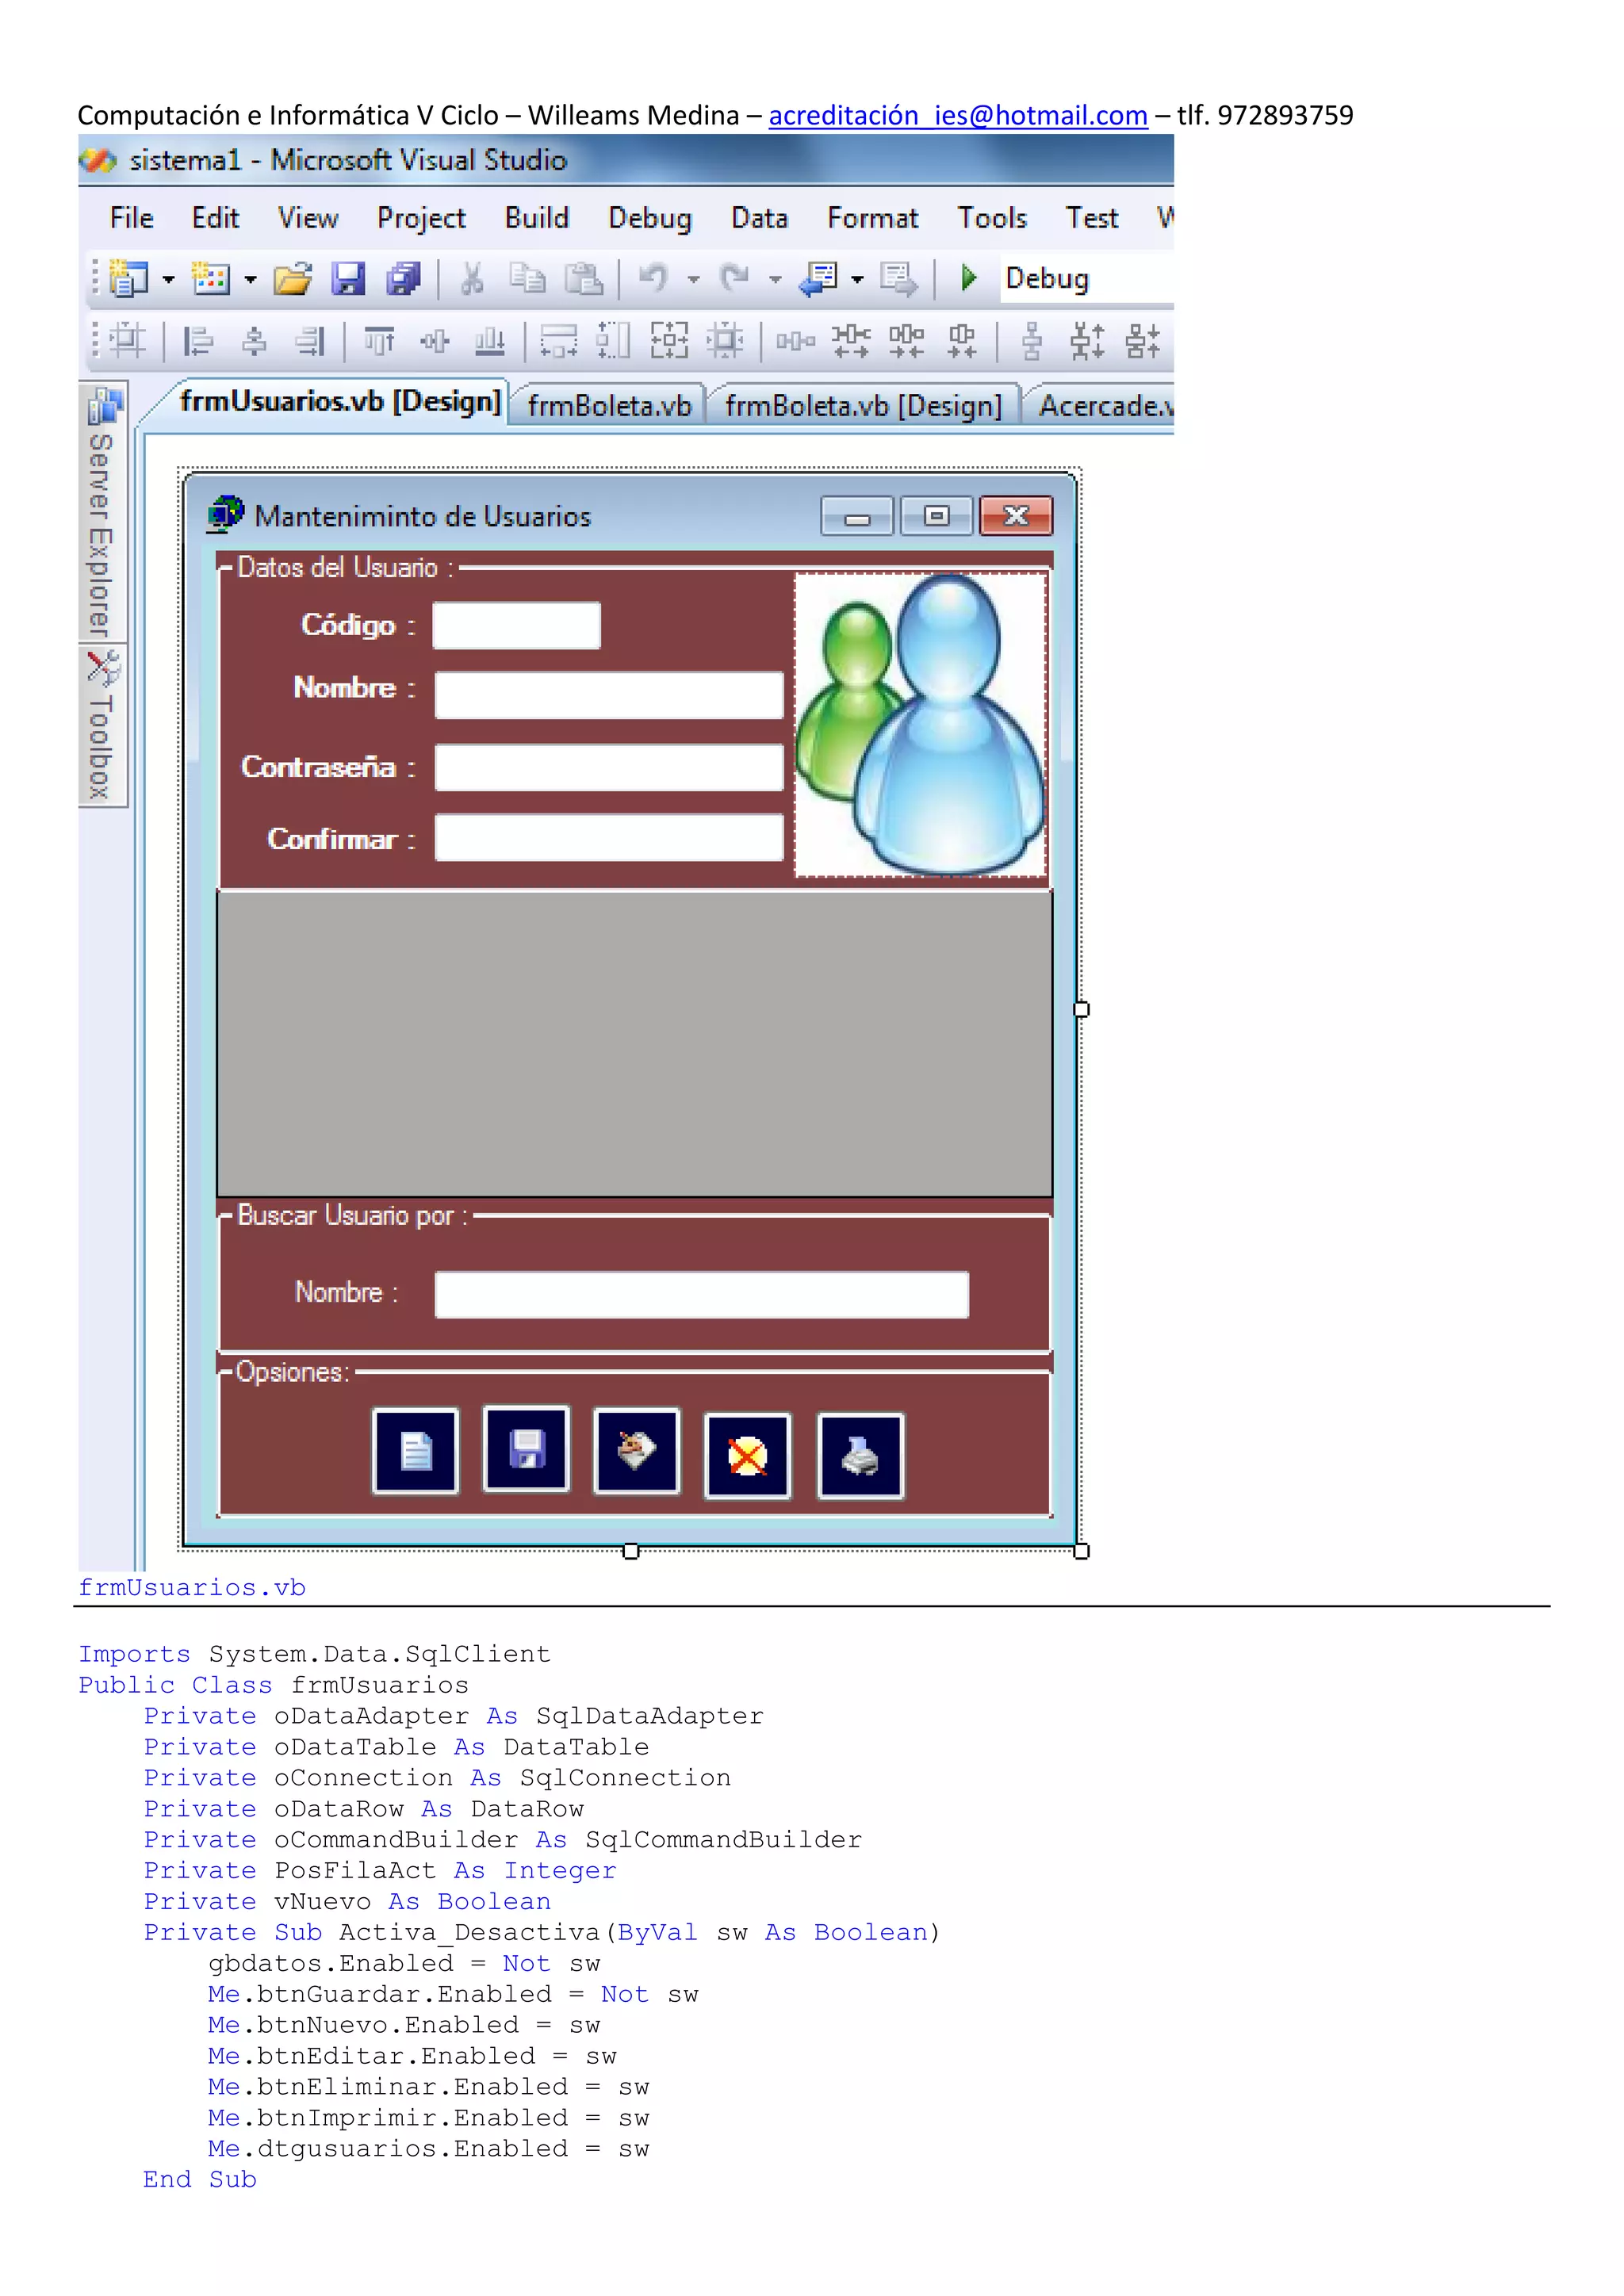This screenshot has height=2296, width=1624.
Task: Expand the Toolbox side panel
Action: (x=102, y=726)
